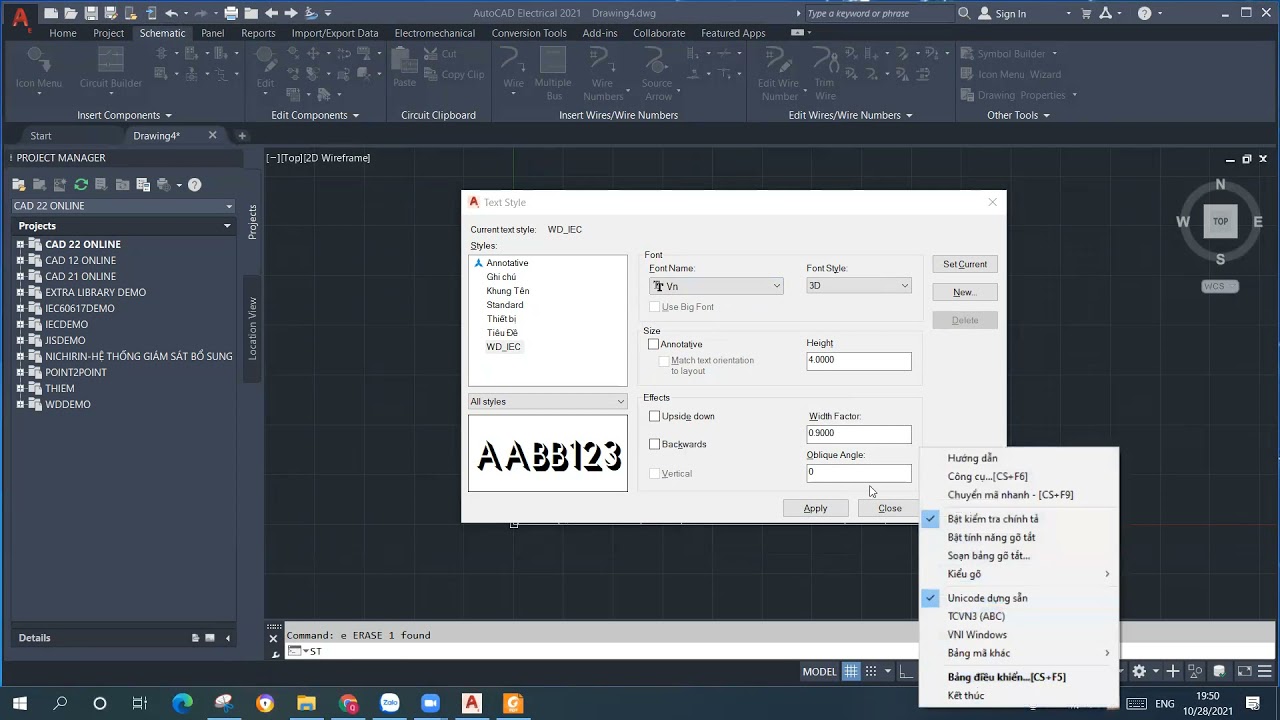Image resolution: width=1280 pixels, height=720 pixels.
Task: Open the Reports ribbon tab
Action: click(x=258, y=33)
